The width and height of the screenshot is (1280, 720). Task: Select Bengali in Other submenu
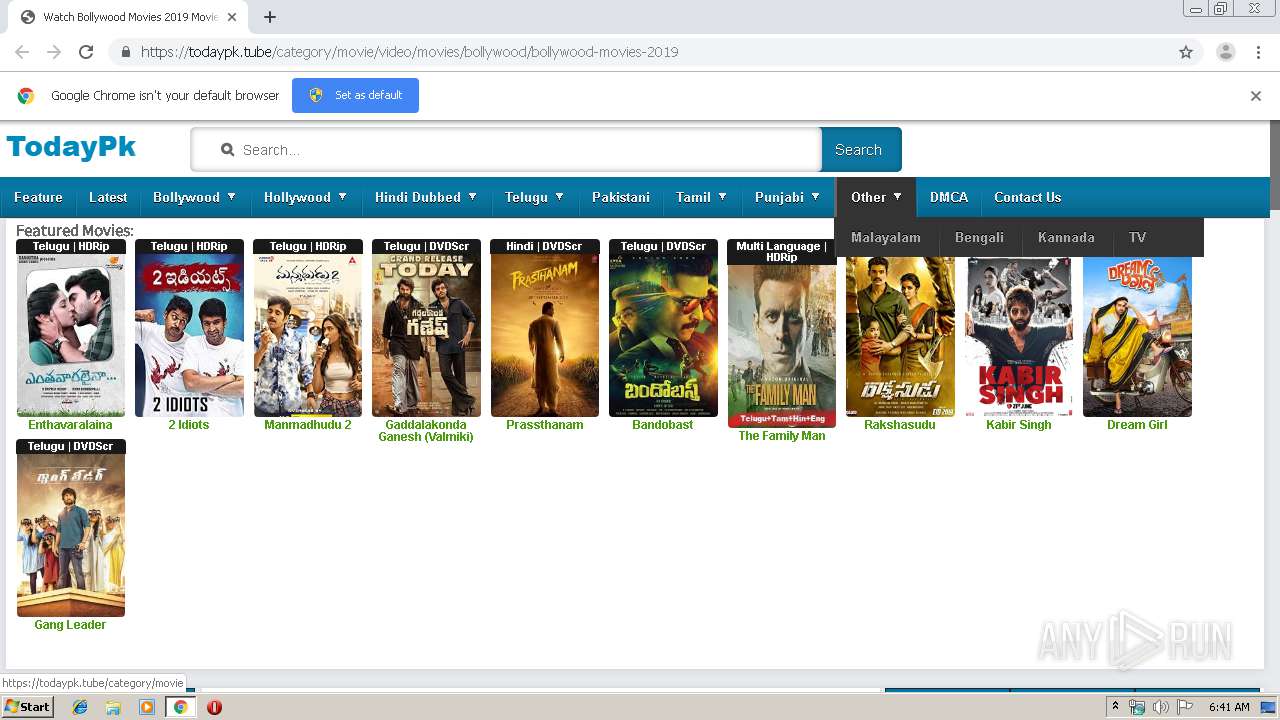click(x=979, y=237)
